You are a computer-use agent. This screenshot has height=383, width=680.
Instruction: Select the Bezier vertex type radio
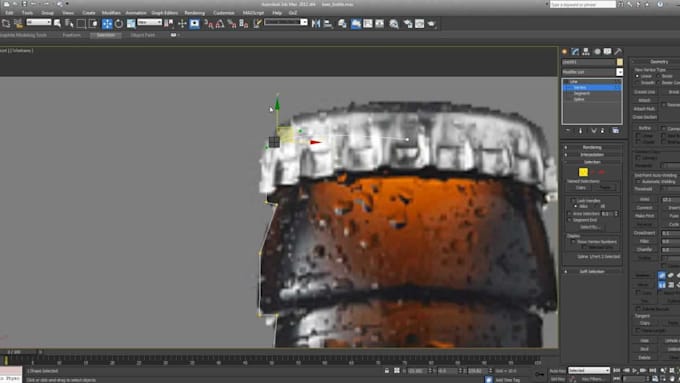[659, 76]
